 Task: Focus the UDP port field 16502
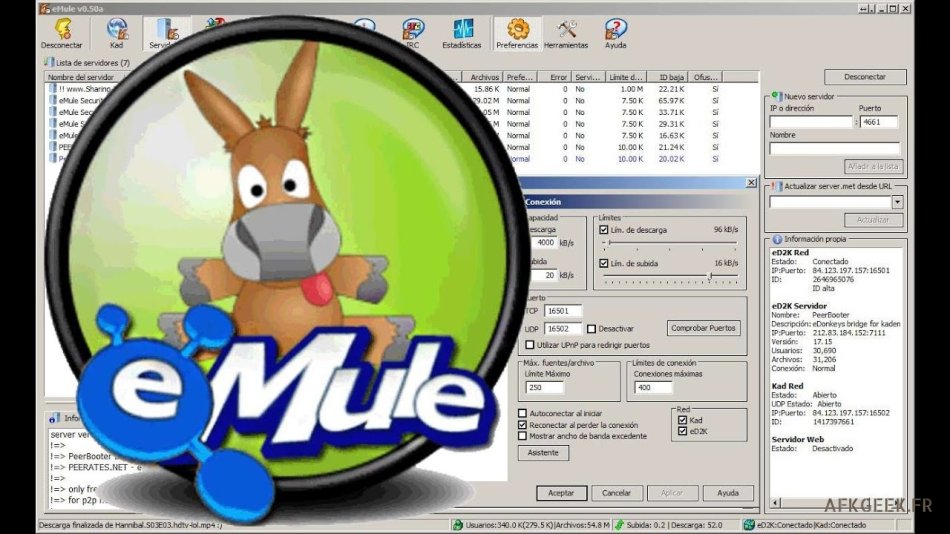pyautogui.click(x=562, y=329)
